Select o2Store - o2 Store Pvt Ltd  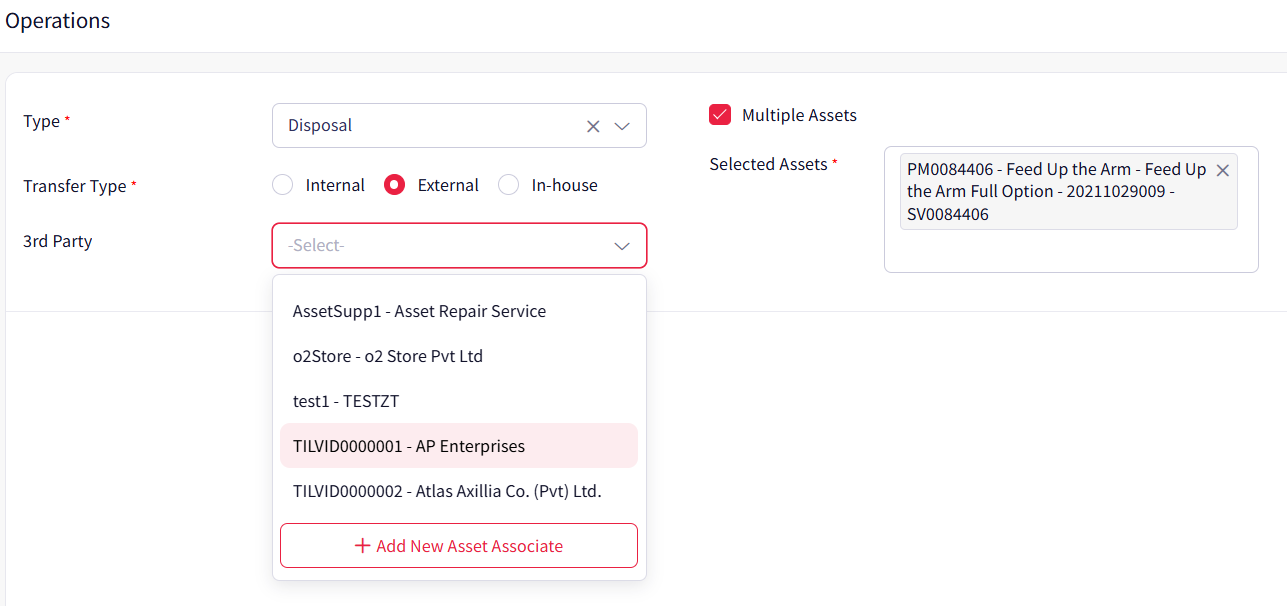pos(388,356)
